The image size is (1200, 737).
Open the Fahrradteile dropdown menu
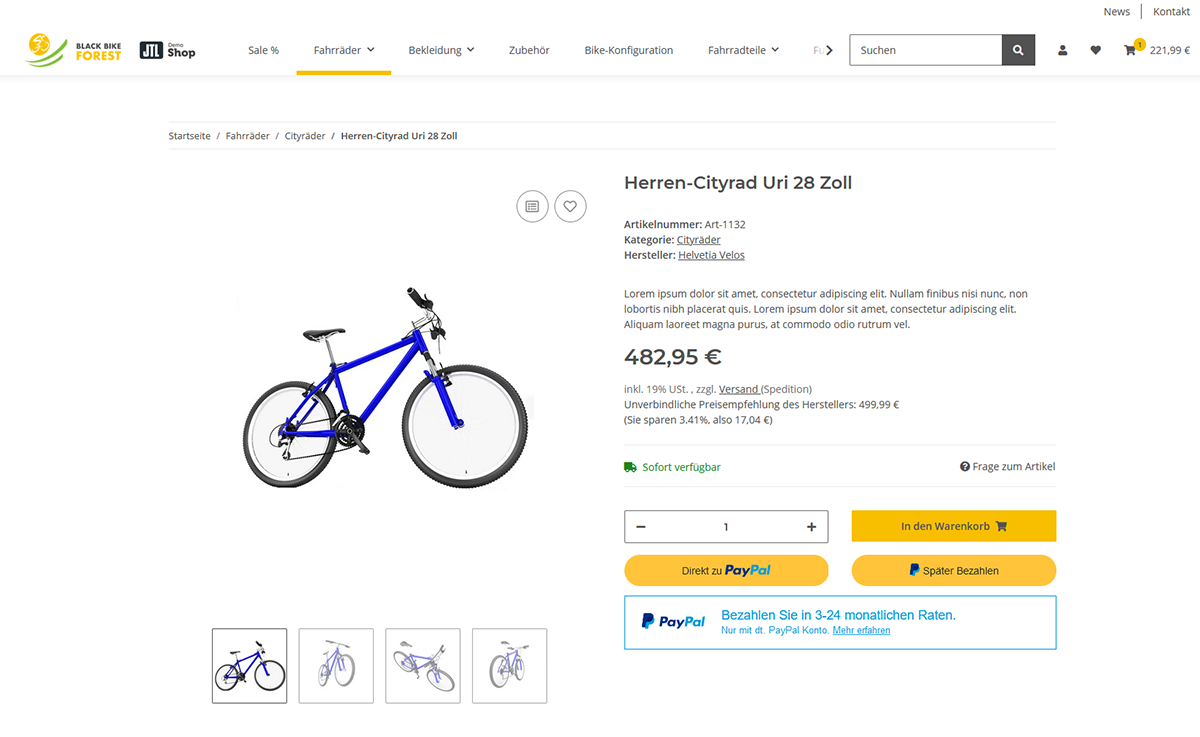pyautogui.click(x=743, y=49)
